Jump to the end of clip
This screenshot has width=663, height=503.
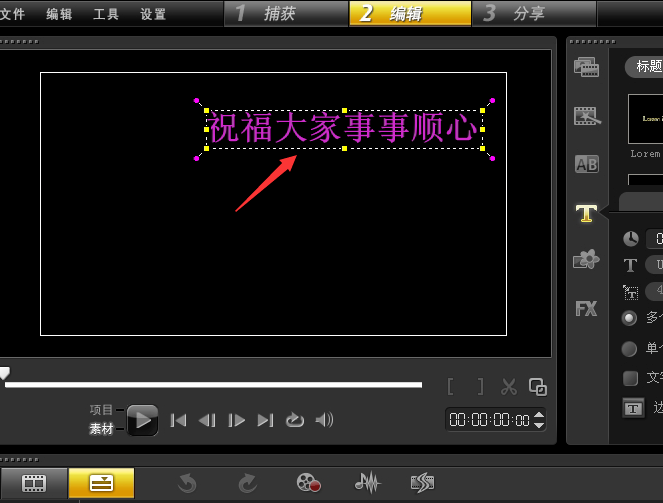point(266,420)
